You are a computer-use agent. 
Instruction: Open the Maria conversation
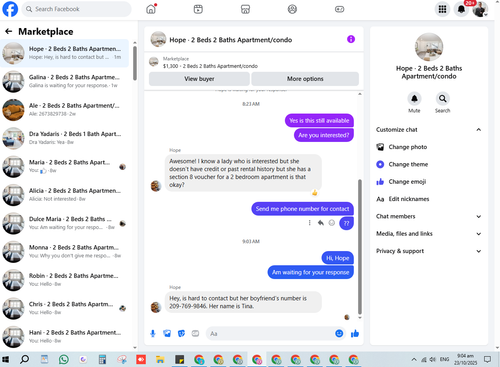(64, 166)
